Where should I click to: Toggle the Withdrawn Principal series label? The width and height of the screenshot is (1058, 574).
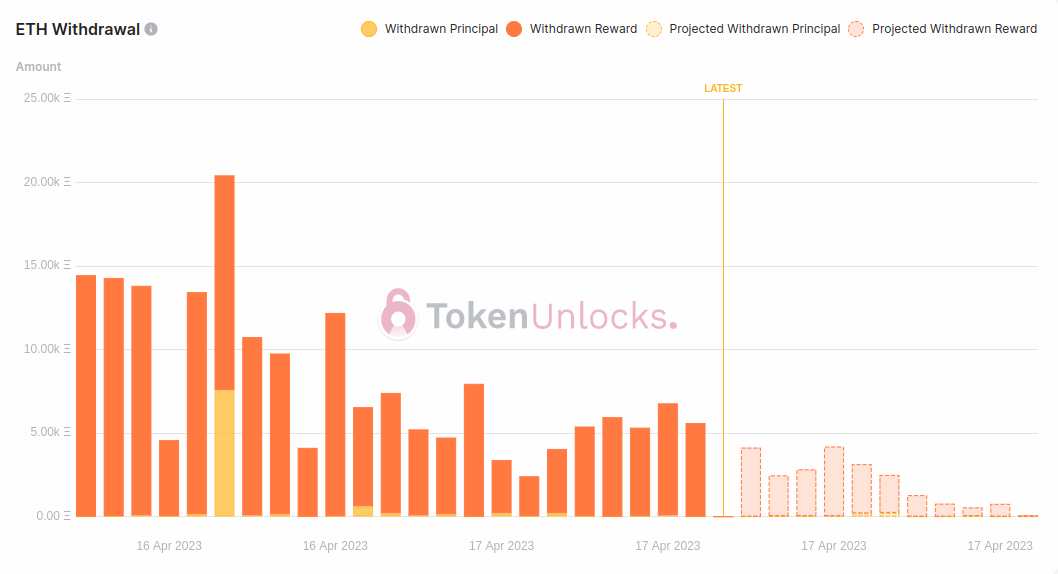[441, 29]
